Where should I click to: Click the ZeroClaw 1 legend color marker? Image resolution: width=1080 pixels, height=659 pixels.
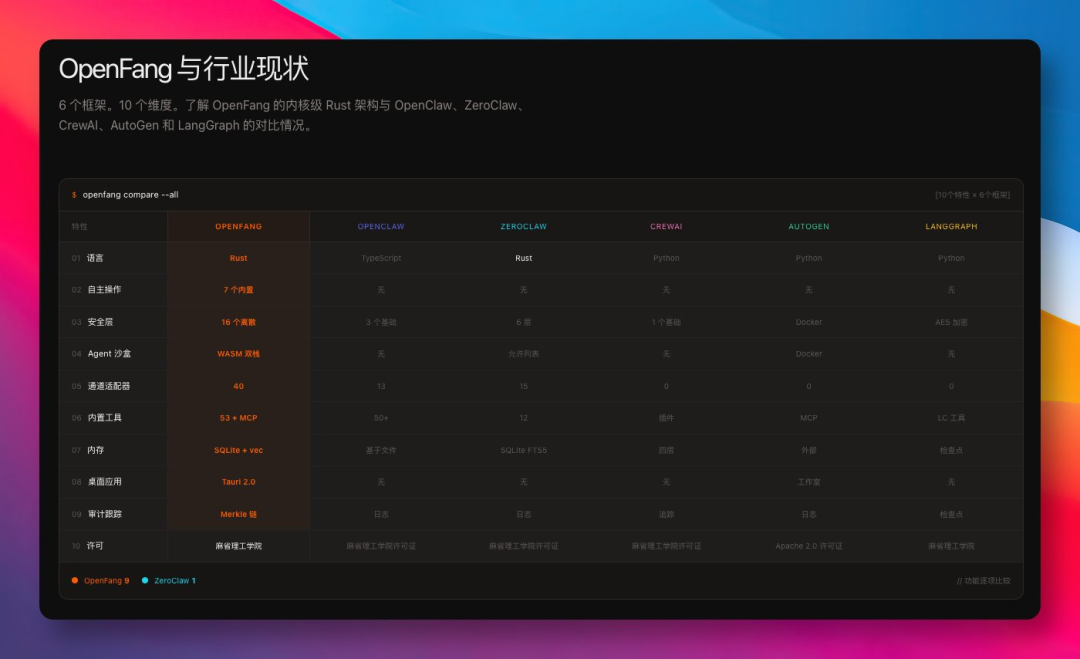[x=144, y=580]
